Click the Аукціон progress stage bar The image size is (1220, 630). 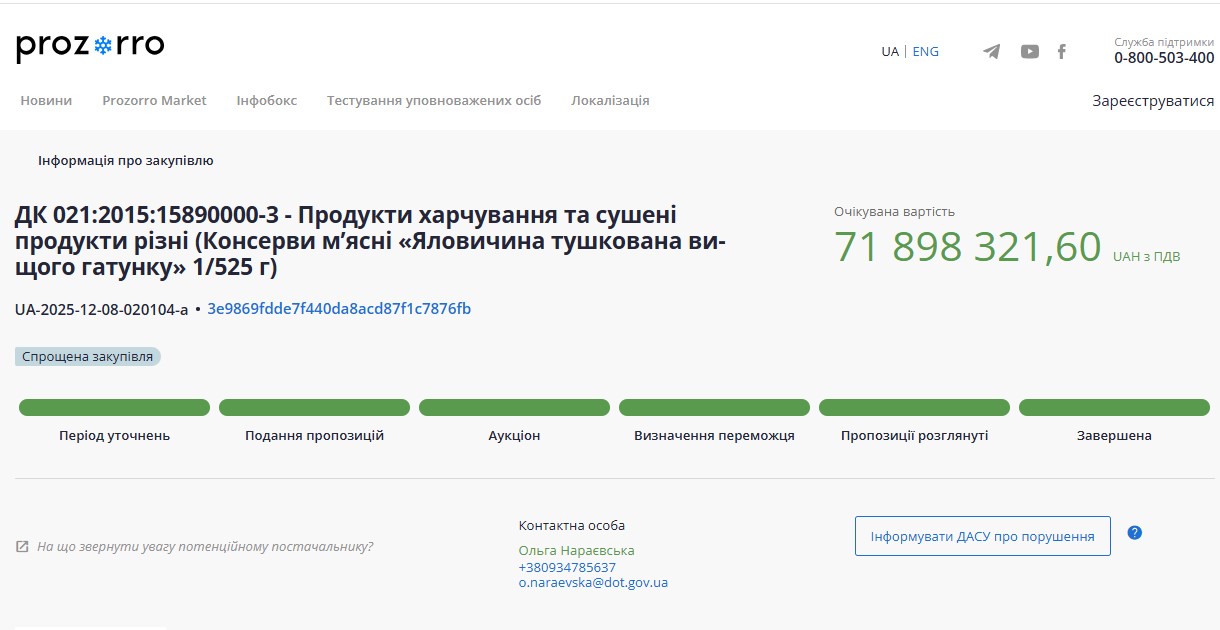click(x=514, y=408)
